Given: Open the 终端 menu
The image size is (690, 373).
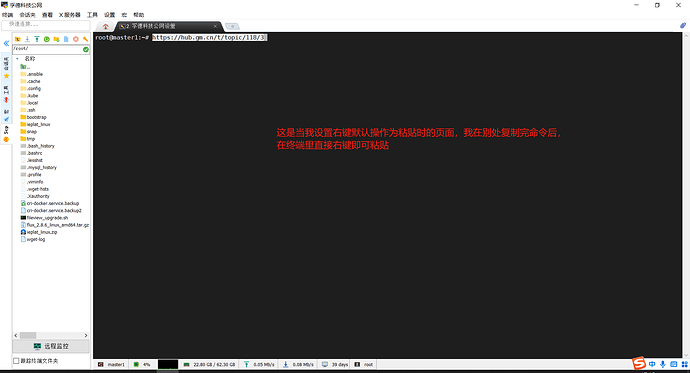Looking at the screenshot, I should [x=7, y=15].
